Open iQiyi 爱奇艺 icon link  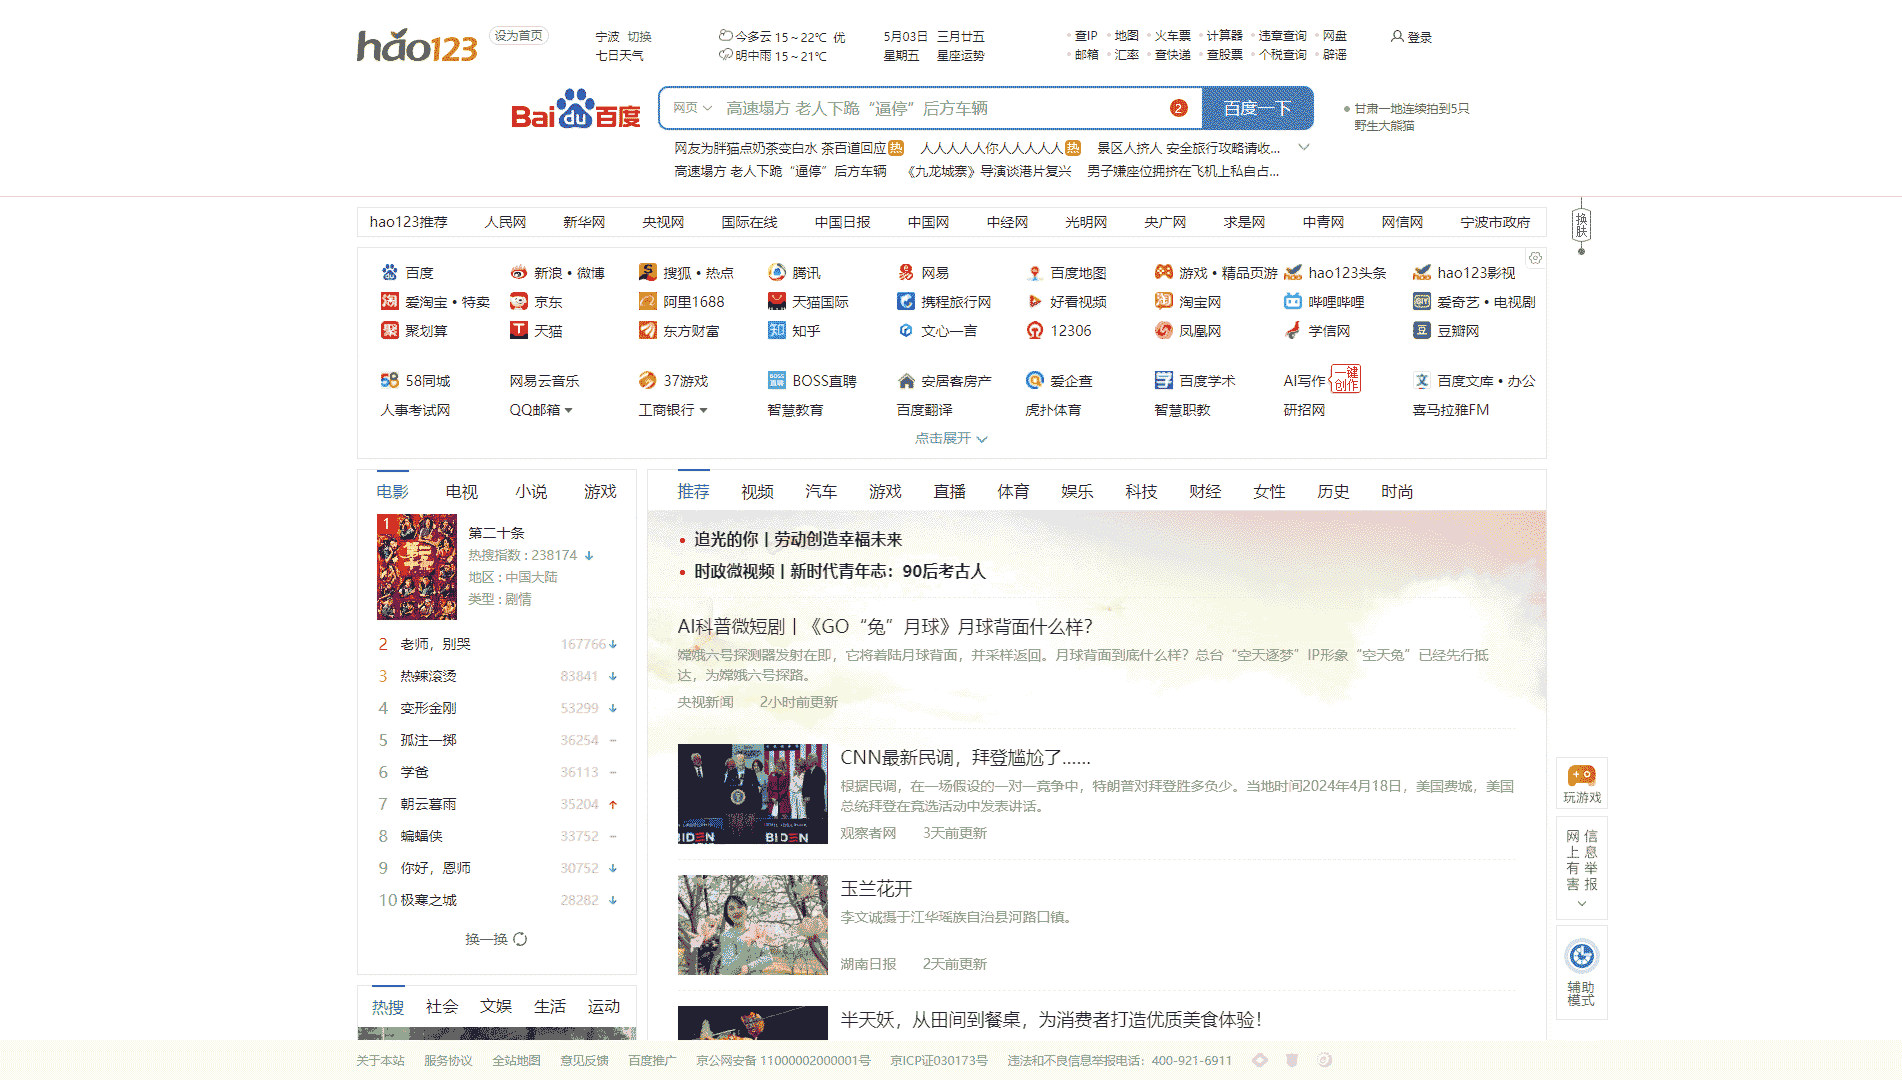click(x=1421, y=301)
